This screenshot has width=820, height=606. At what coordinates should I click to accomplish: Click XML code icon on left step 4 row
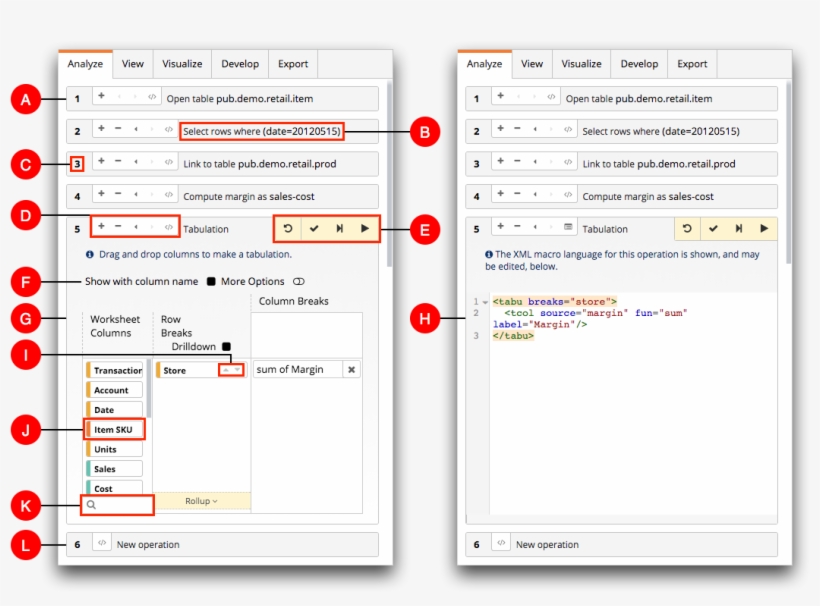point(168,195)
